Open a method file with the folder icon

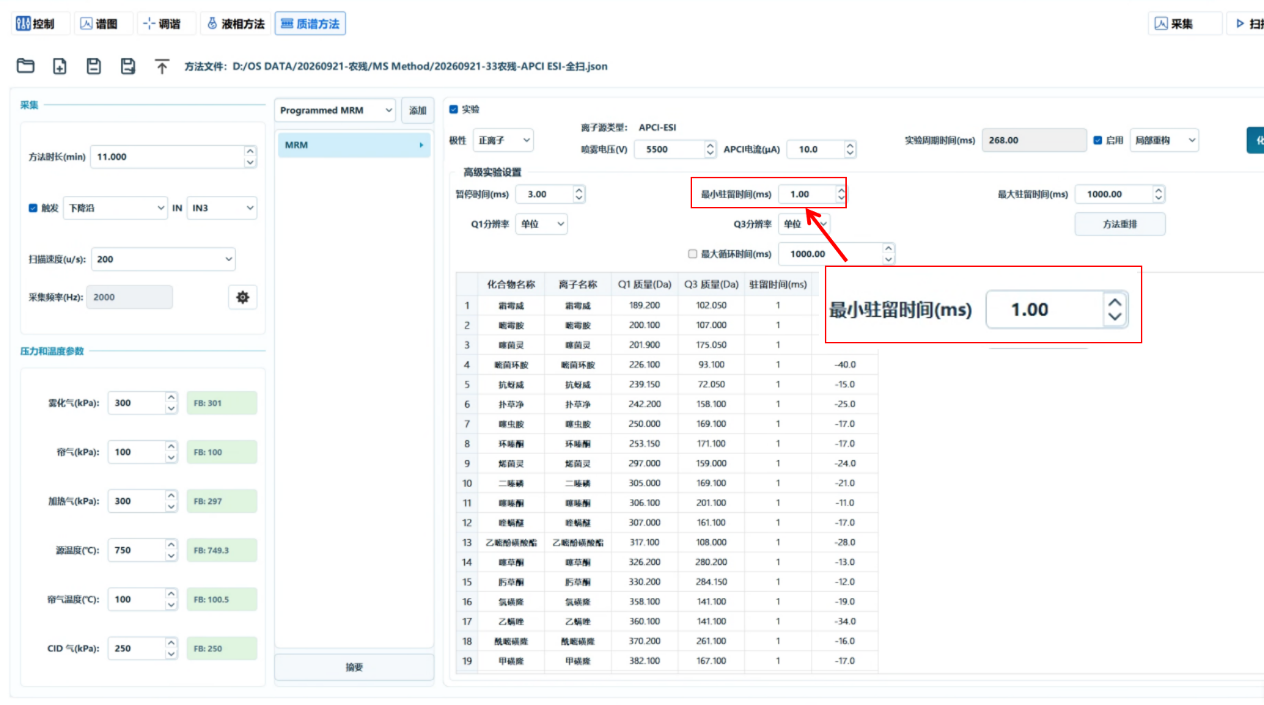tap(26, 66)
